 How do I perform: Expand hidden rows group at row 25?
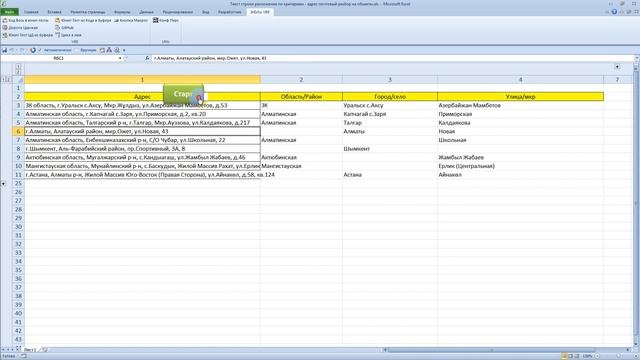pos(3,184)
